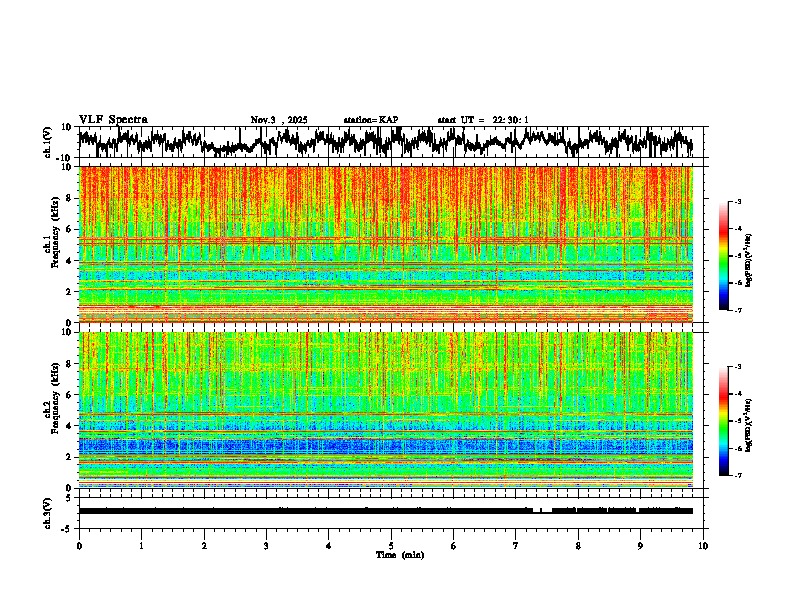This screenshot has height=612, width=792.
Task: Click the "start UT = 22:30: 1" text
Action: click(x=483, y=120)
